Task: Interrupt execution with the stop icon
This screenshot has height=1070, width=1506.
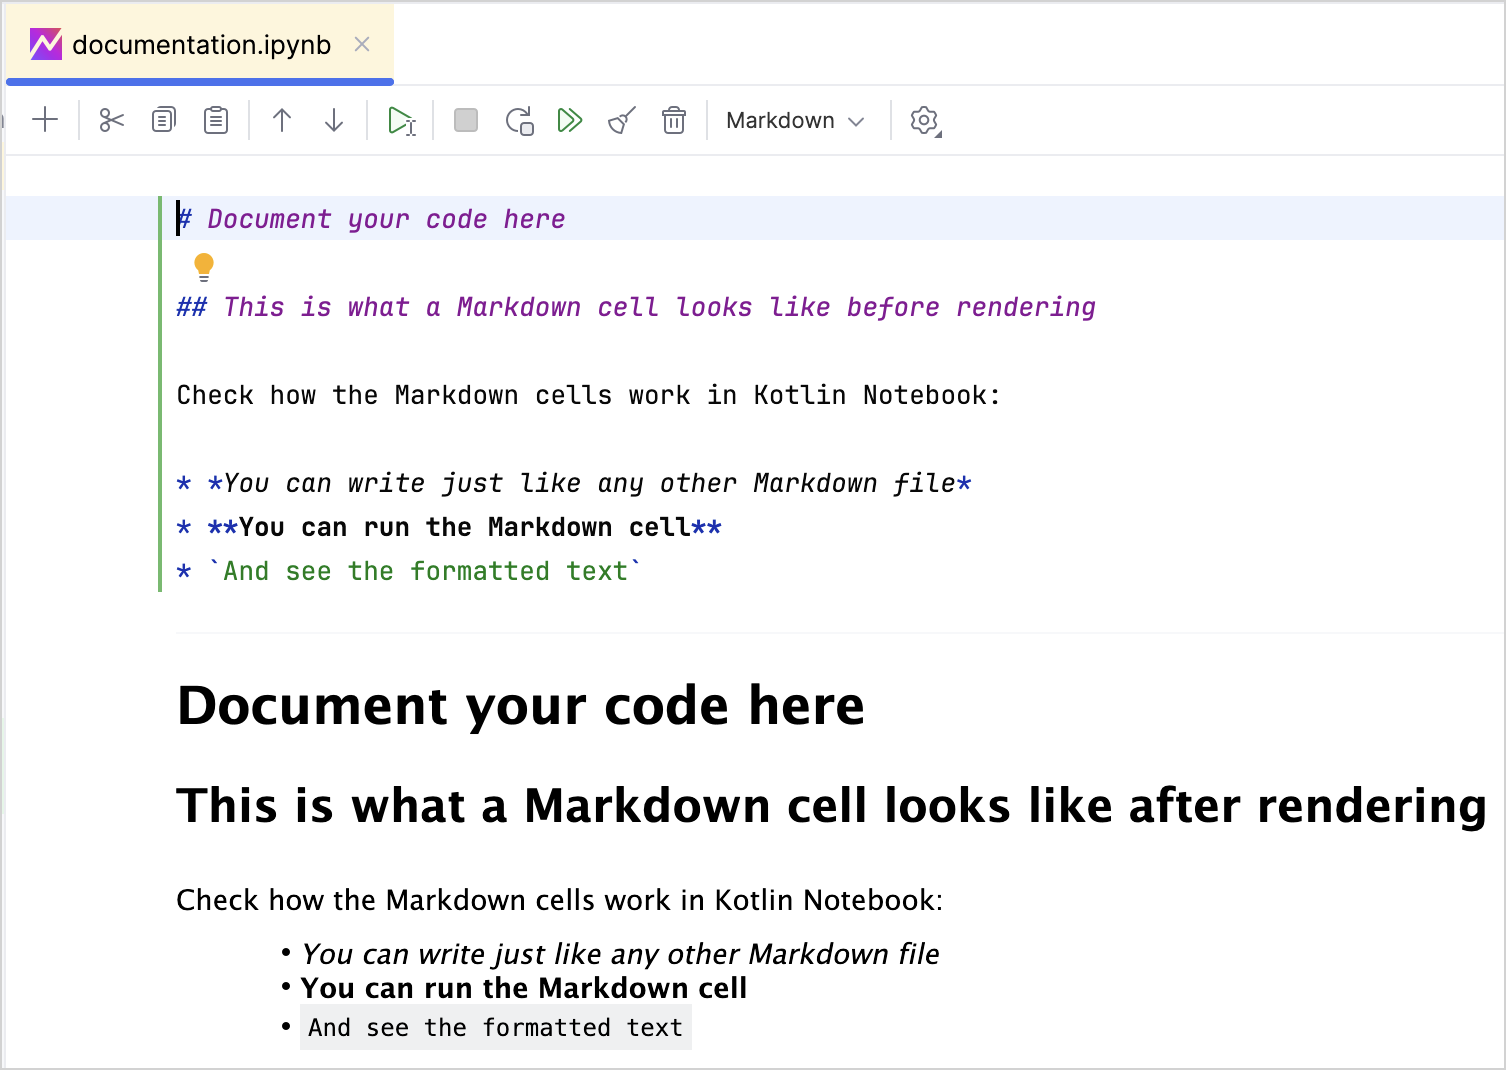Action: tap(464, 120)
